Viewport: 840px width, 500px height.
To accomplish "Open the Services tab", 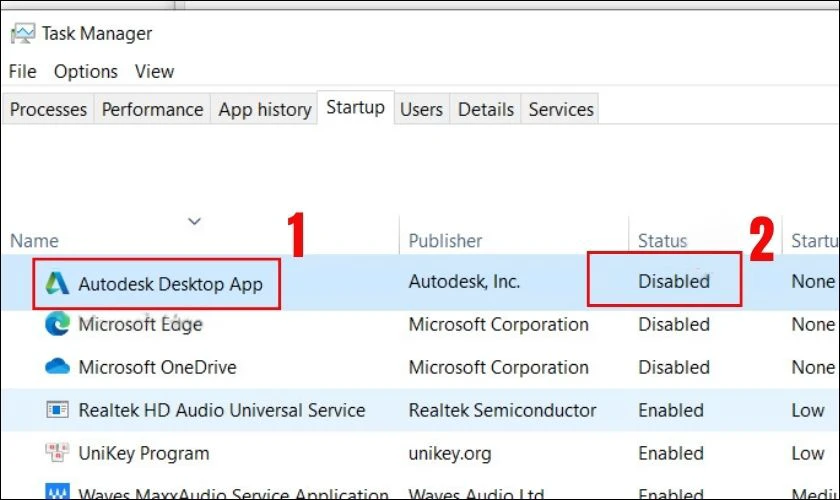I will pyautogui.click(x=560, y=110).
